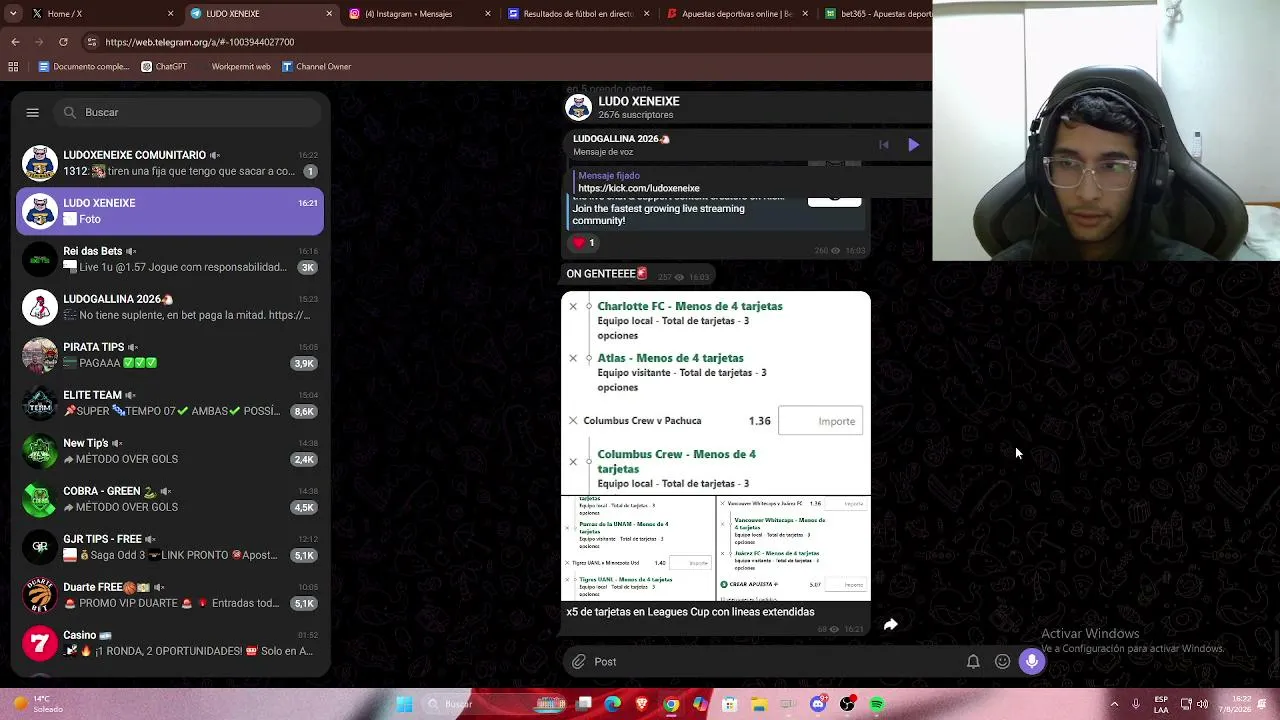Viewport: 1280px width, 720px height.
Task: Open the Charlotte FC betting slip photo
Action: (716, 393)
